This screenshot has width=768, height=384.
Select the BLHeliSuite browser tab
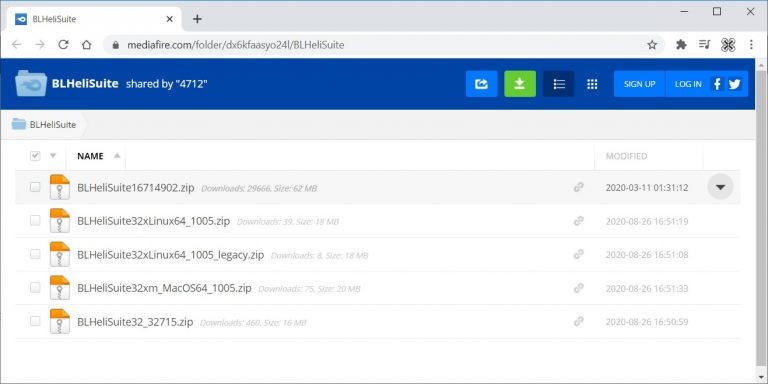(x=94, y=19)
